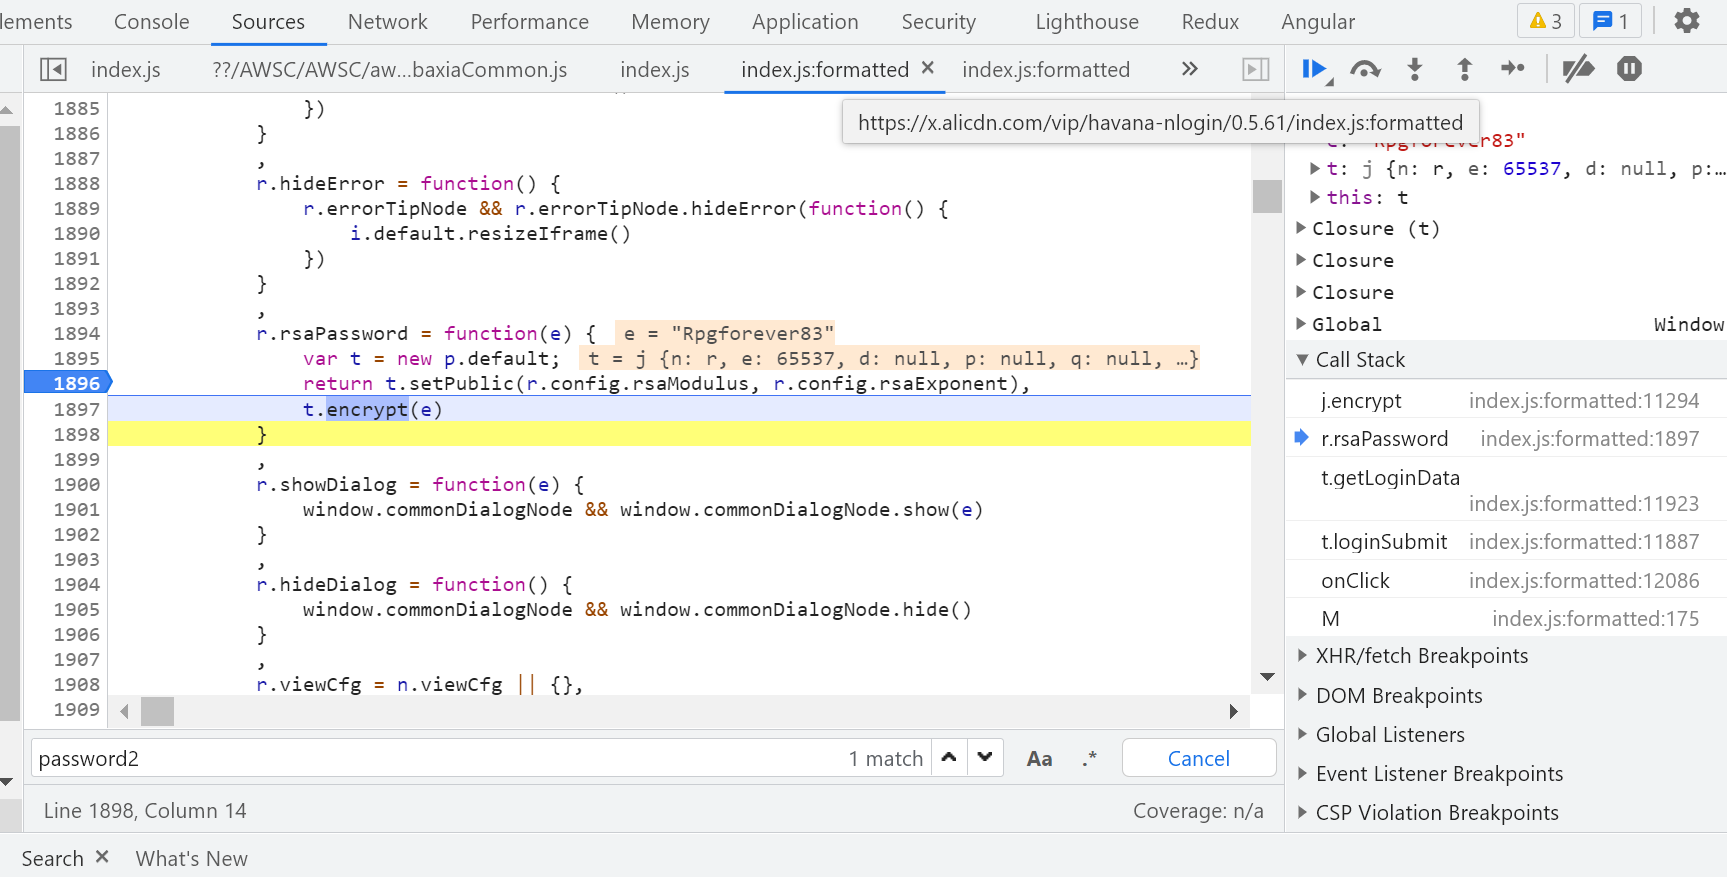
Task: Open messages count badge
Action: [x=1610, y=21]
